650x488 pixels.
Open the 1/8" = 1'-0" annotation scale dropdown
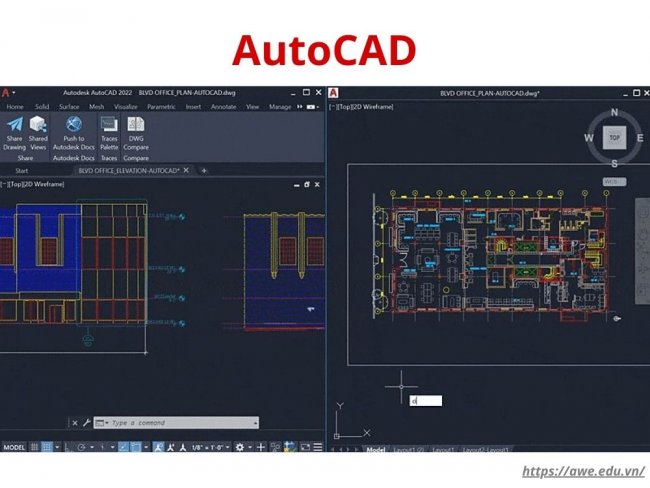pyautogui.click(x=210, y=447)
